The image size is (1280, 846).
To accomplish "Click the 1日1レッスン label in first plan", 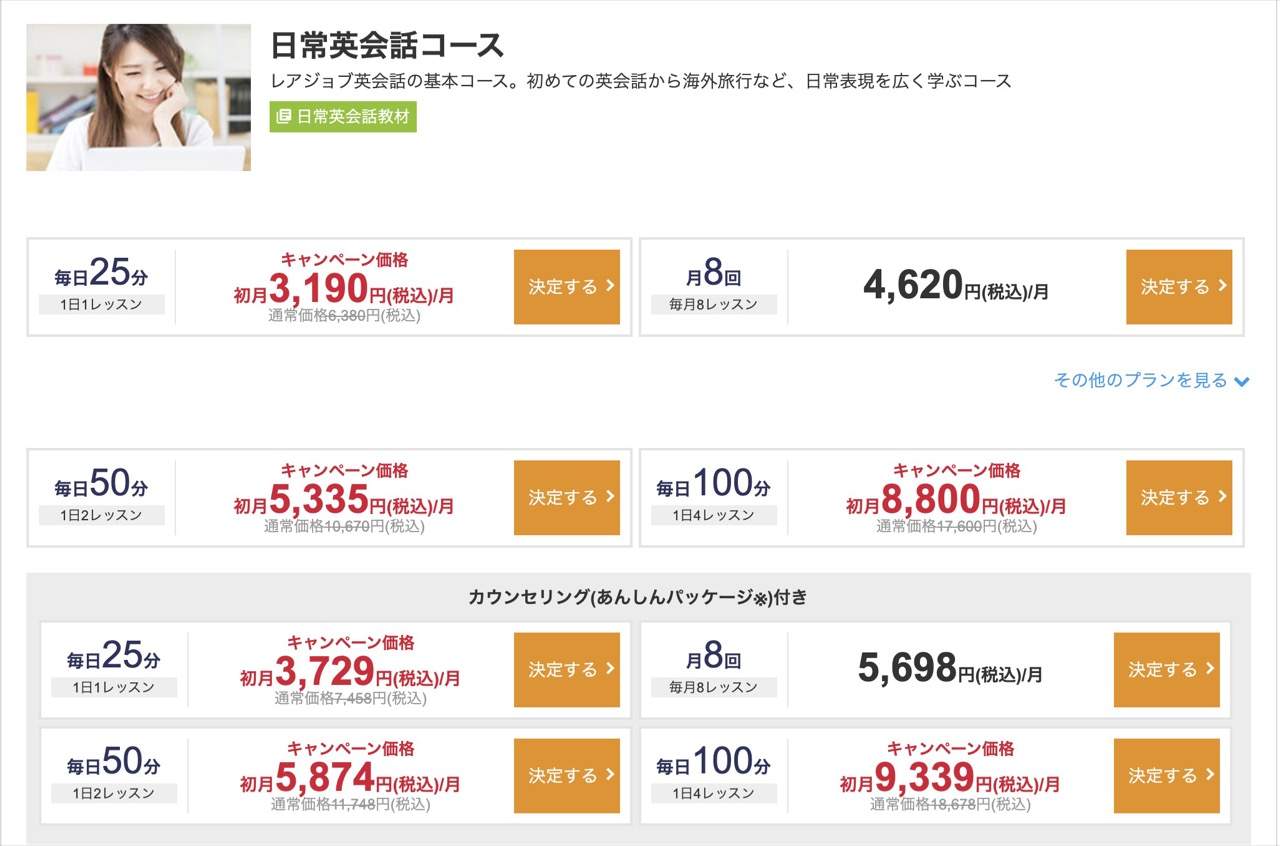I will [x=101, y=304].
